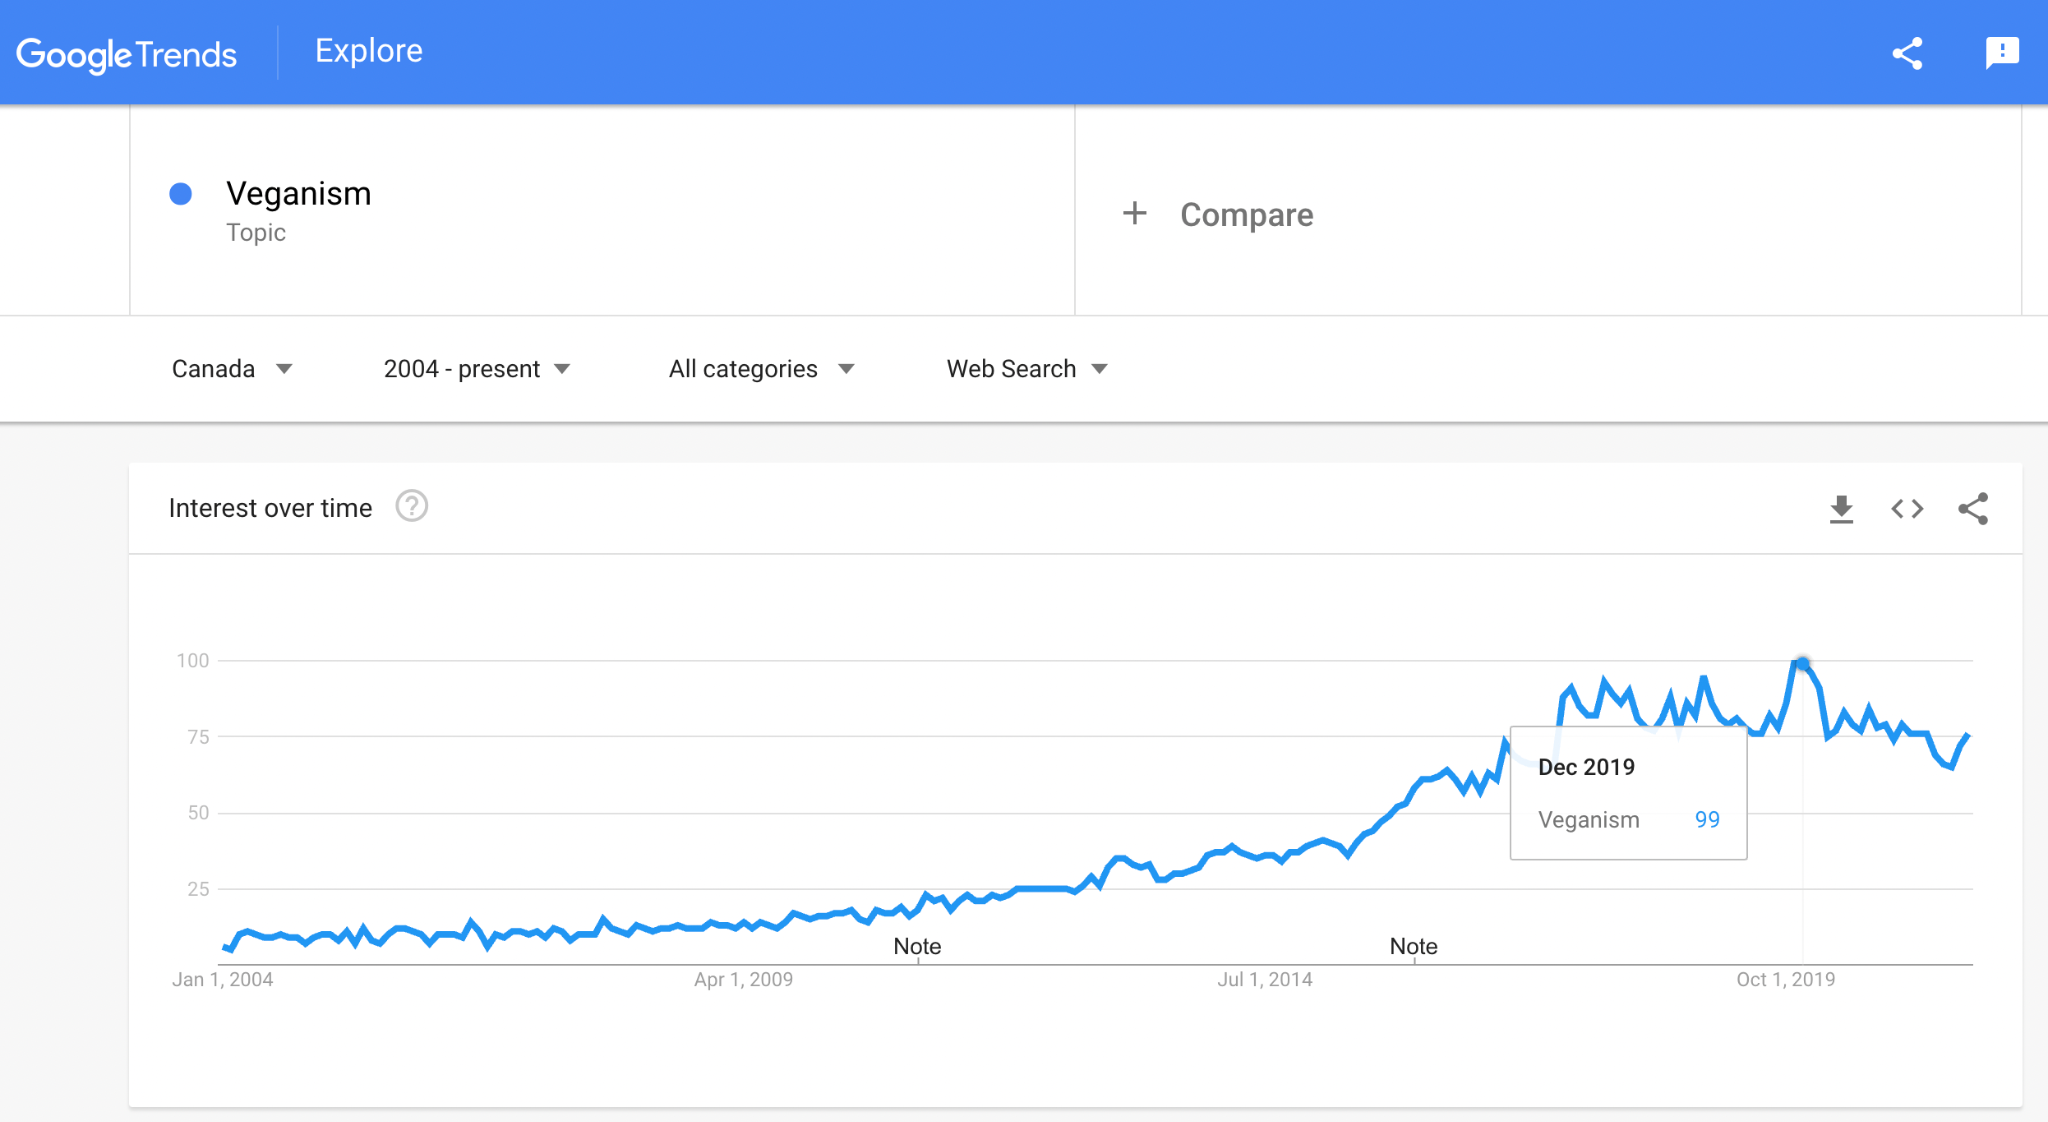The width and height of the screenshot is (2048, 1122).
Task: Share the interest over time chart
Action: [x=1973, y=509]
